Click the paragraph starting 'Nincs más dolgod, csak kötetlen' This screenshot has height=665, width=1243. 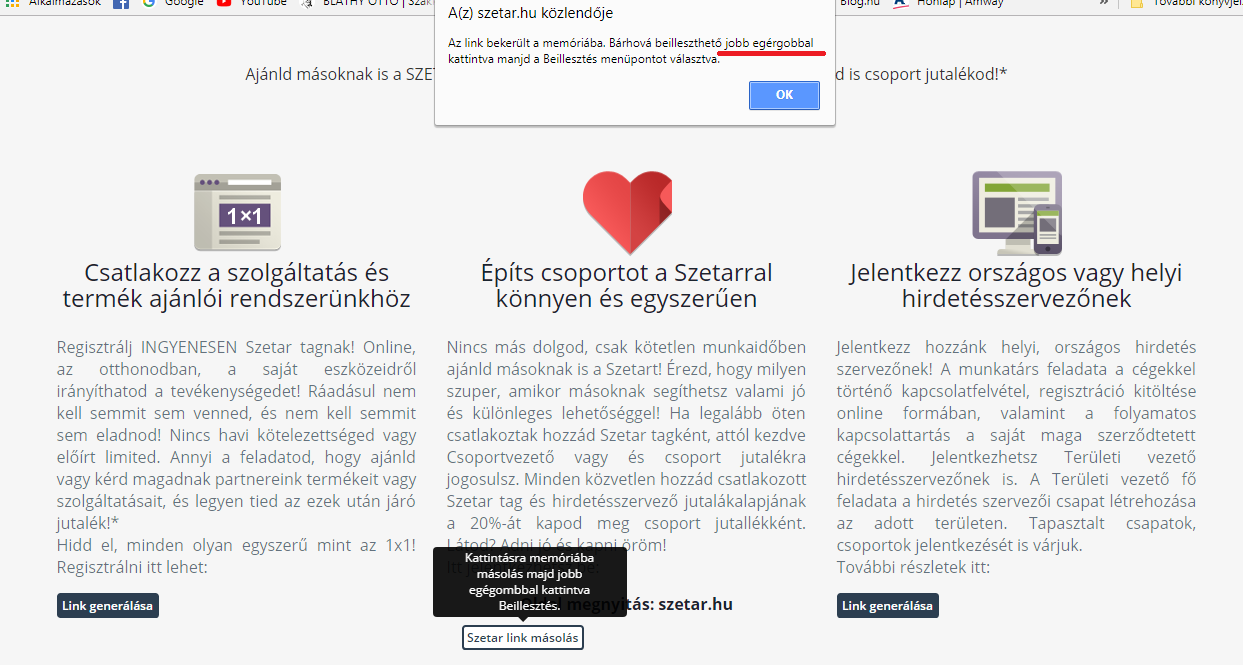pos(626,446)
